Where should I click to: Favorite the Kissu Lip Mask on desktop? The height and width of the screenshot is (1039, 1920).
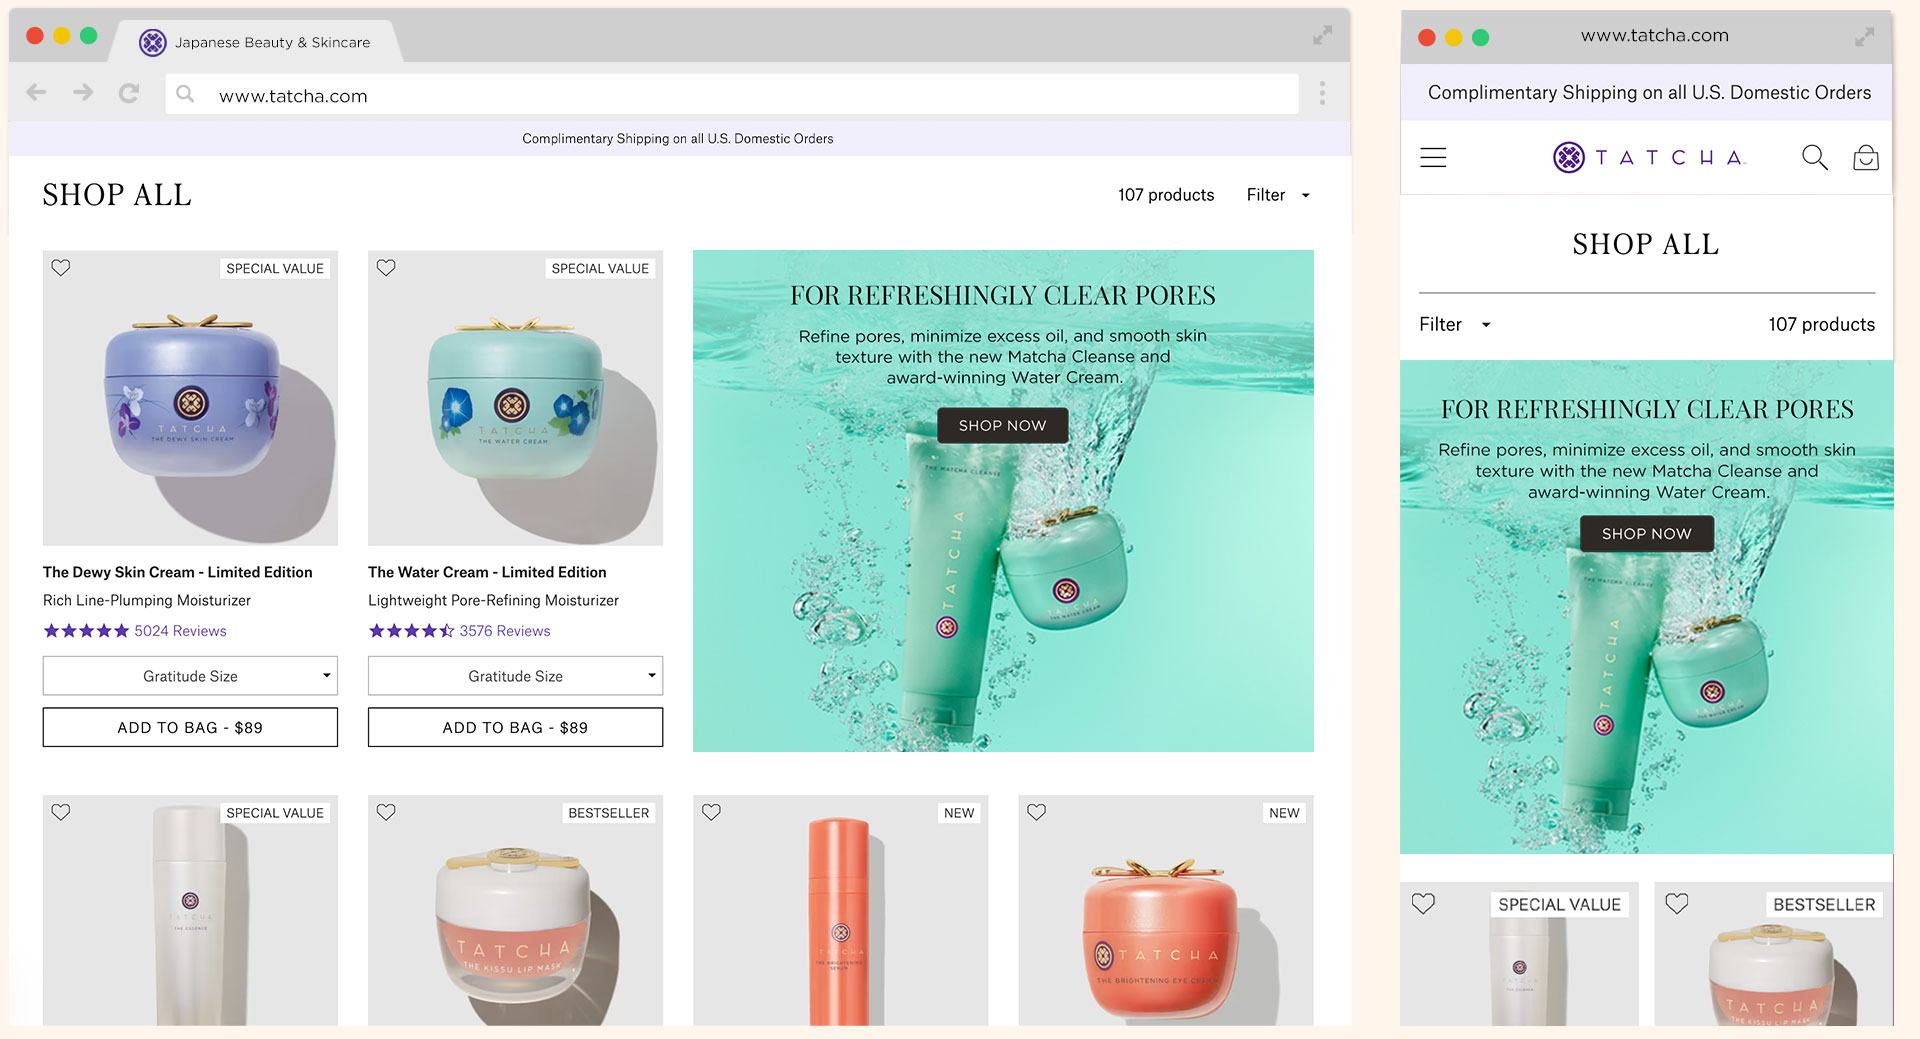tap(386, 812)
